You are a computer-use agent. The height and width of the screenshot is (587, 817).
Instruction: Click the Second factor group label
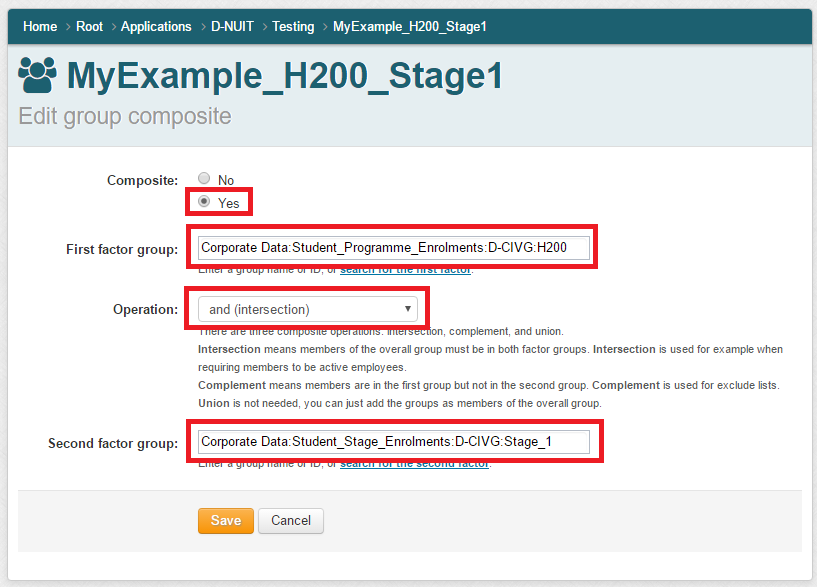point(113,443)
